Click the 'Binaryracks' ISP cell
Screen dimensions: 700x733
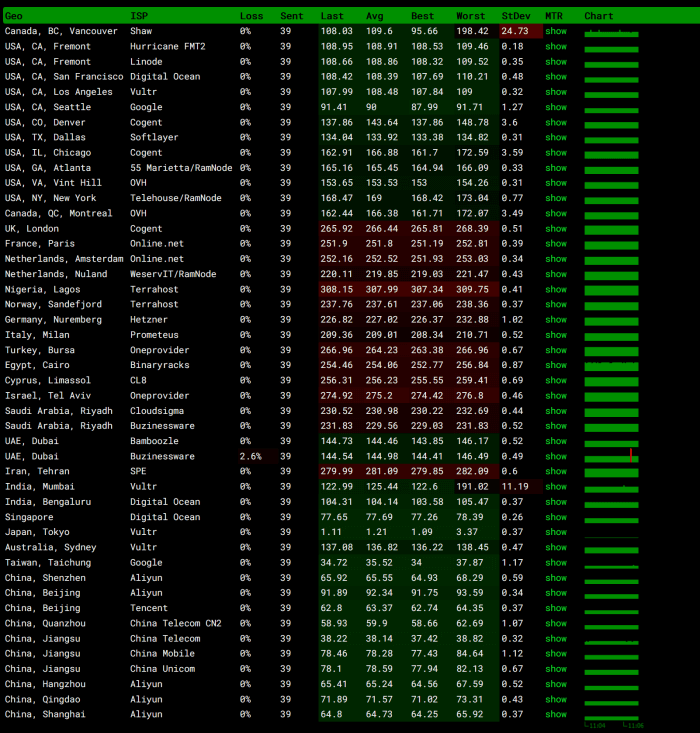pos(159,365)
